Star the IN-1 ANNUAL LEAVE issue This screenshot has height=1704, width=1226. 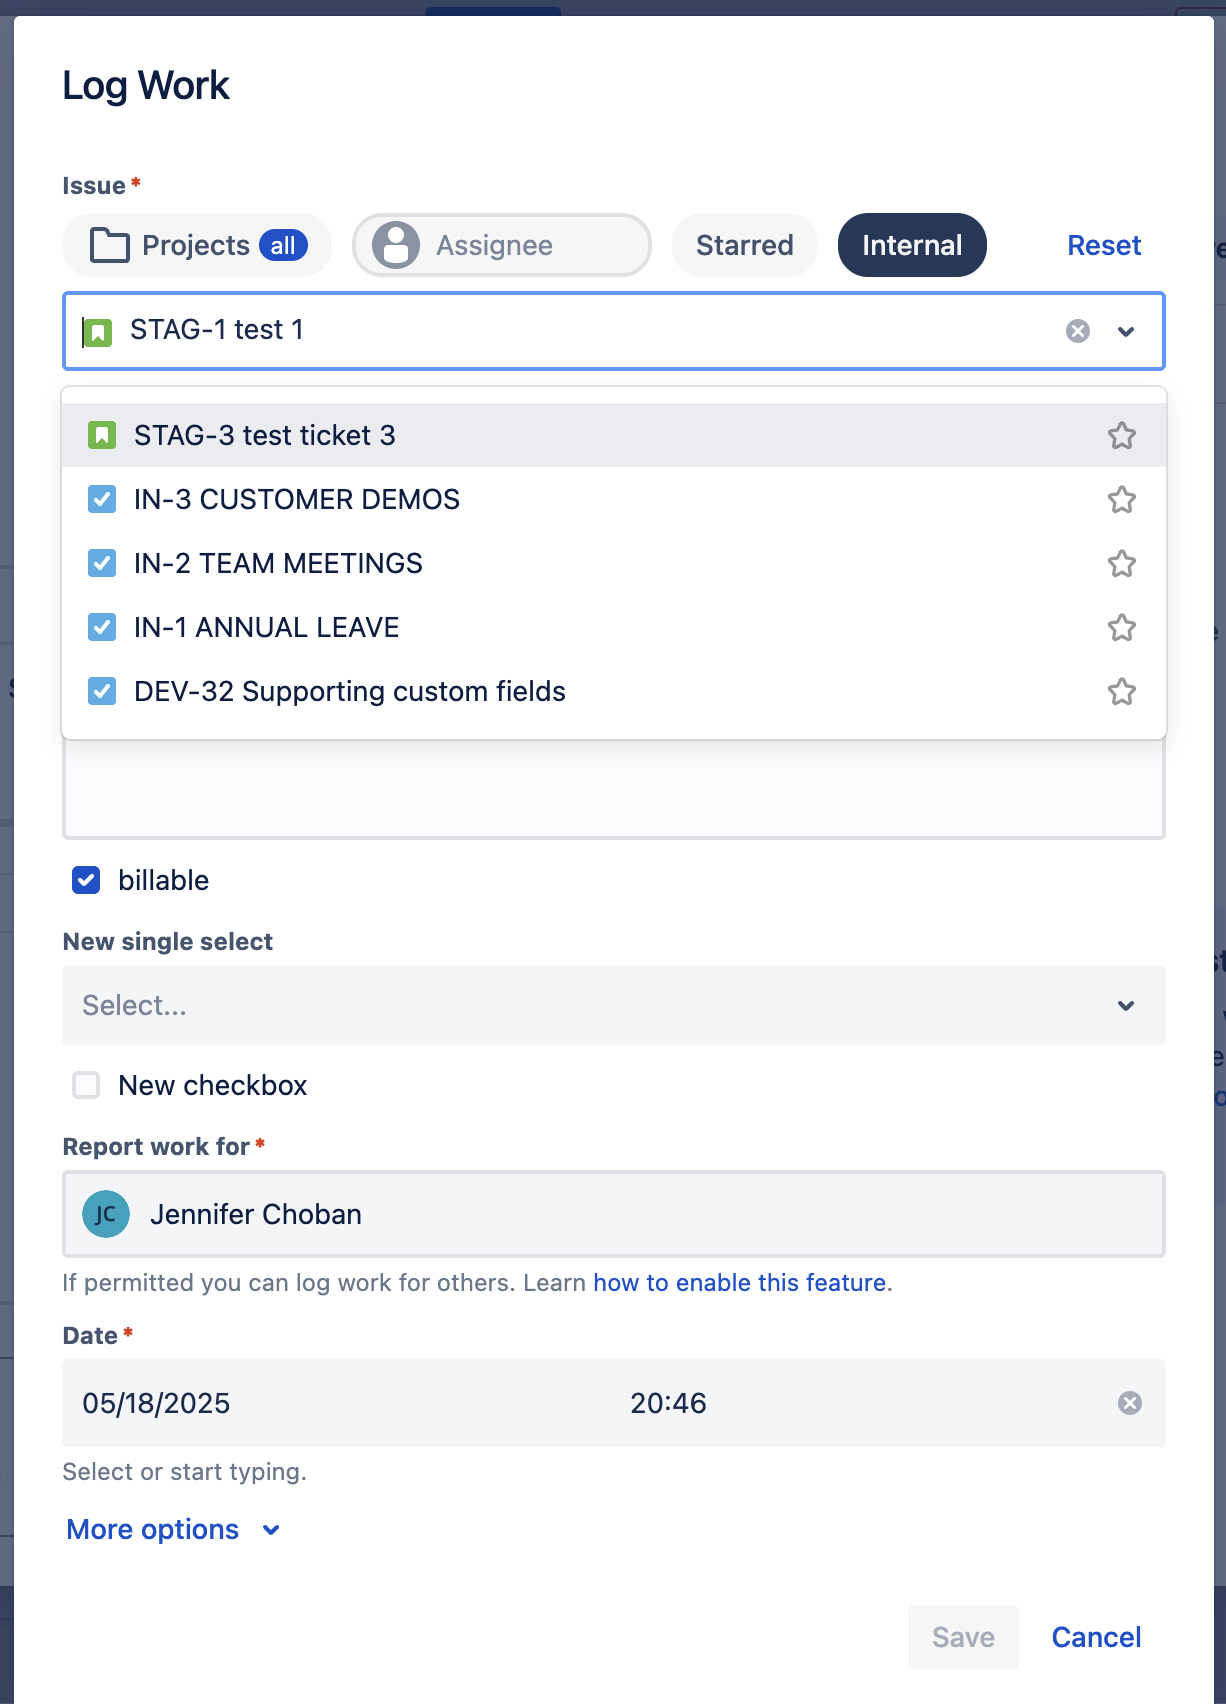1121,628
